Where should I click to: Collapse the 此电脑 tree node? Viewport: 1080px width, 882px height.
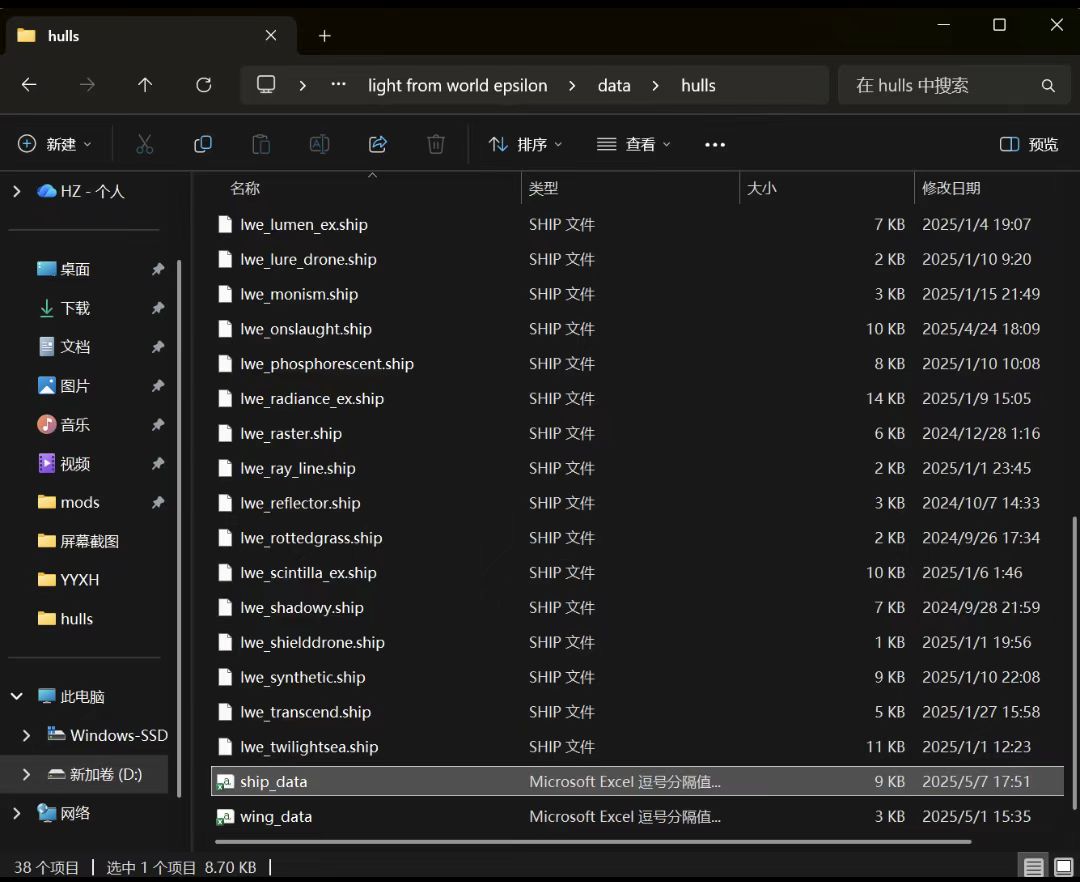(17, 696)
